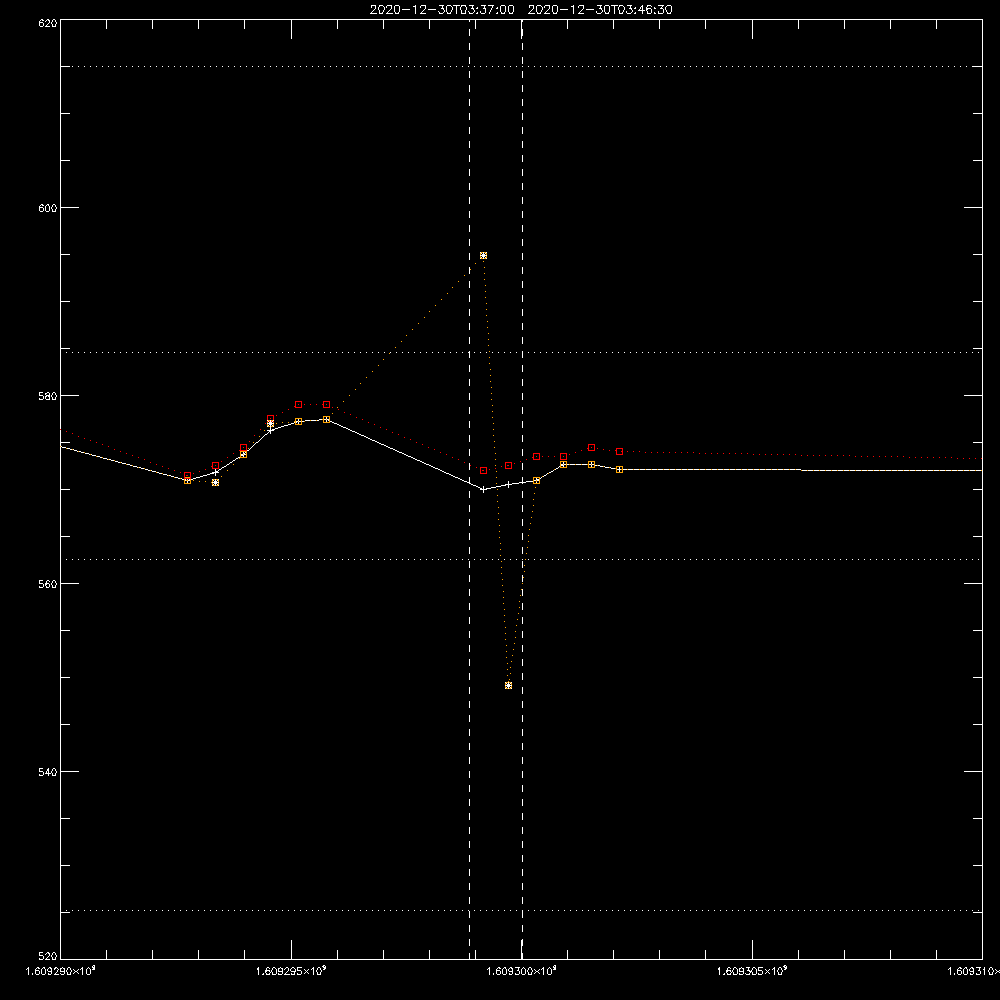The height and width of the screenshot is (1000, 1000).
Task: Click the 1.609300×10⁹ x-axis label
Action: 522,971
